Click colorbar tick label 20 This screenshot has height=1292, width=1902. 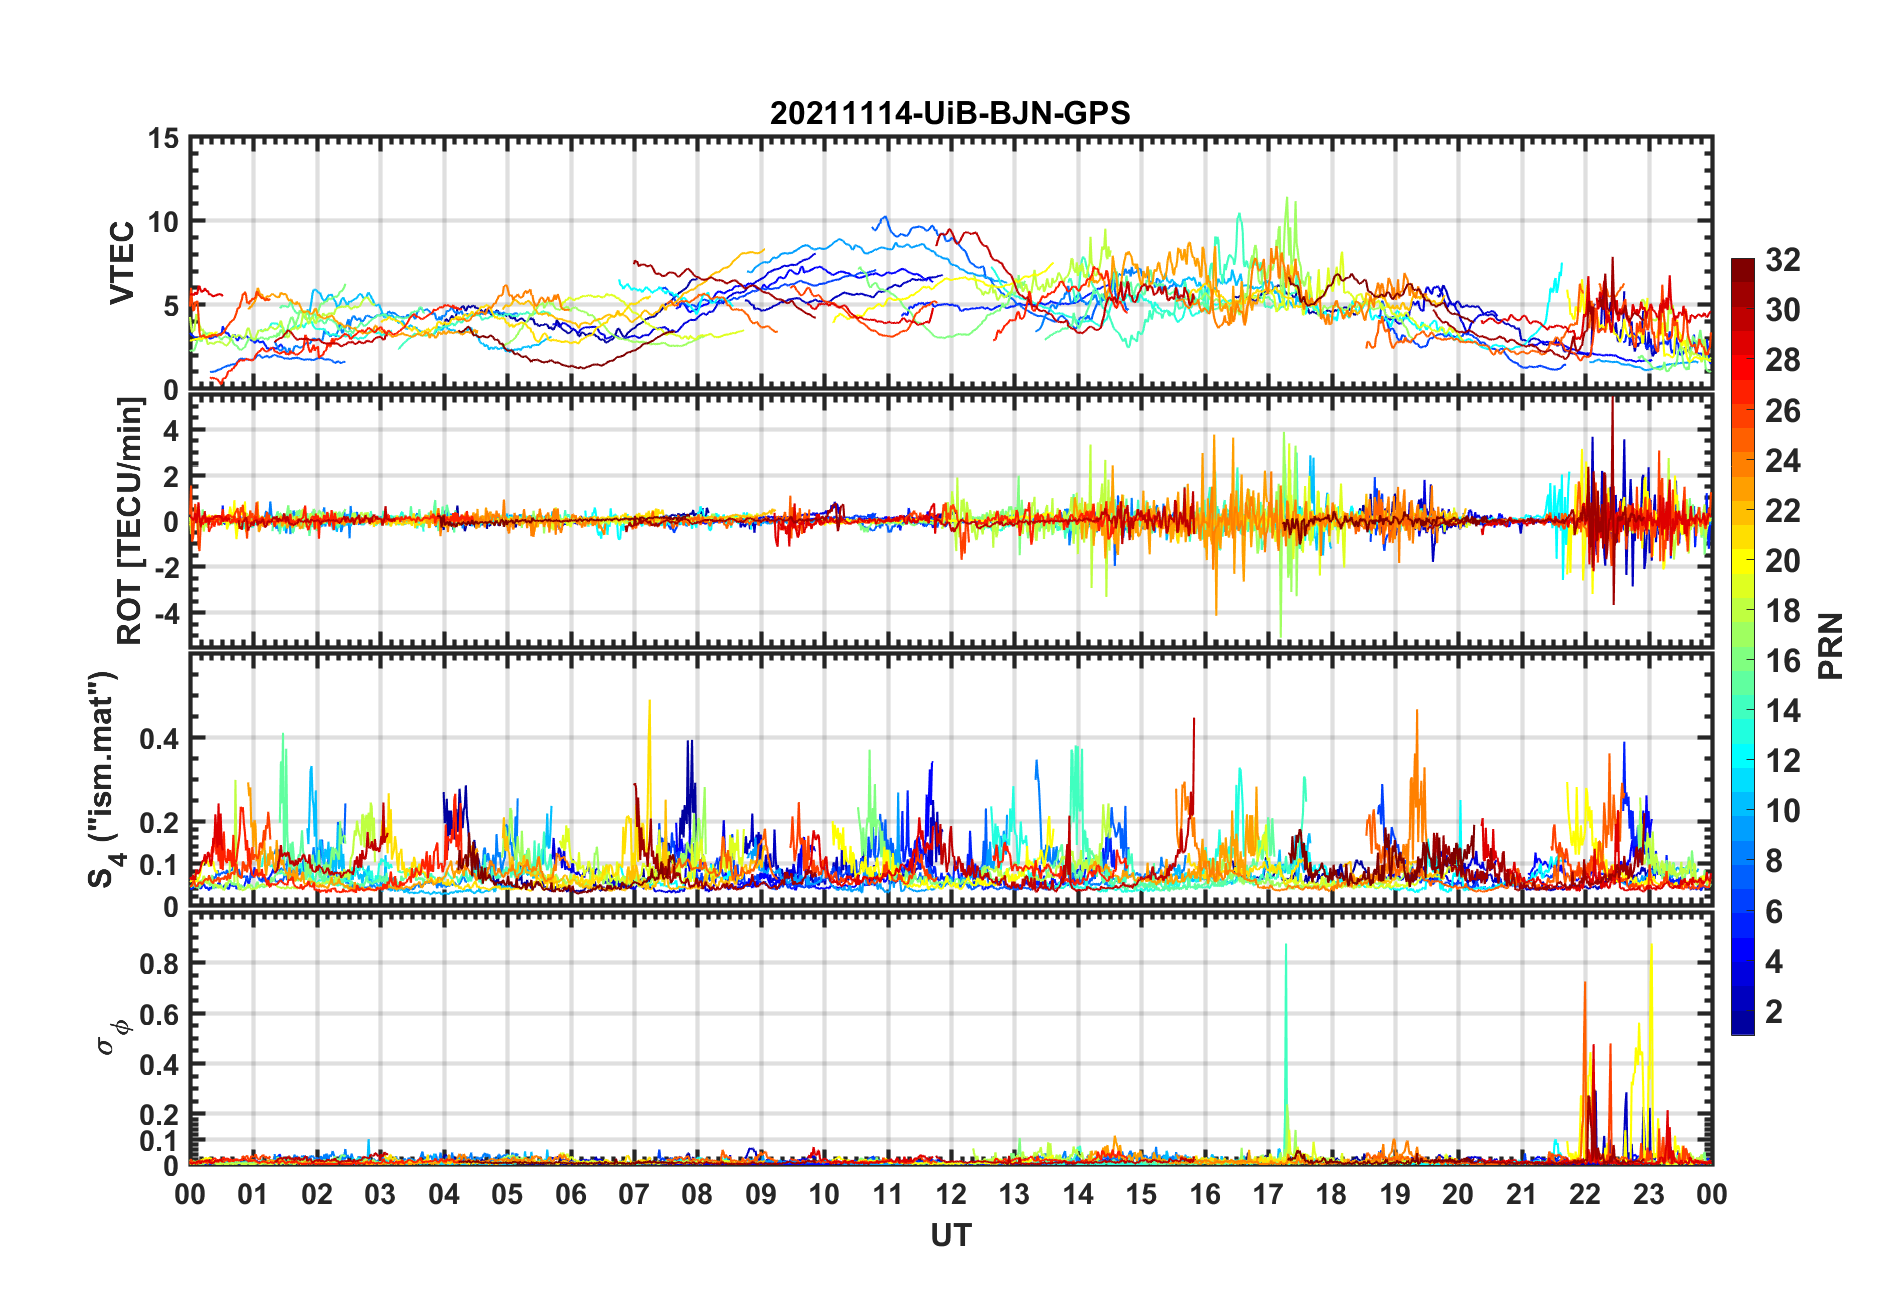coord(1783,561)
